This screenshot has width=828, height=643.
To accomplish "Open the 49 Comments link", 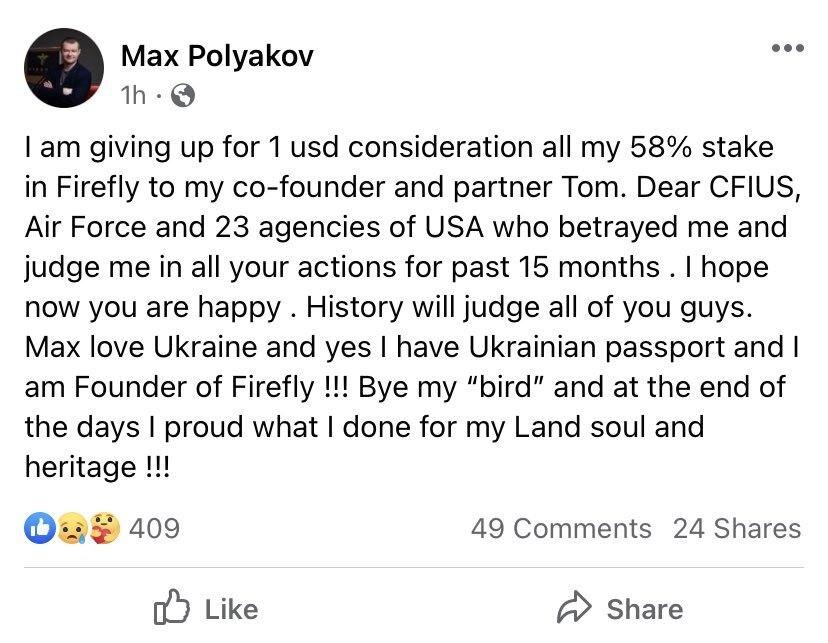I will pos(561,528).
